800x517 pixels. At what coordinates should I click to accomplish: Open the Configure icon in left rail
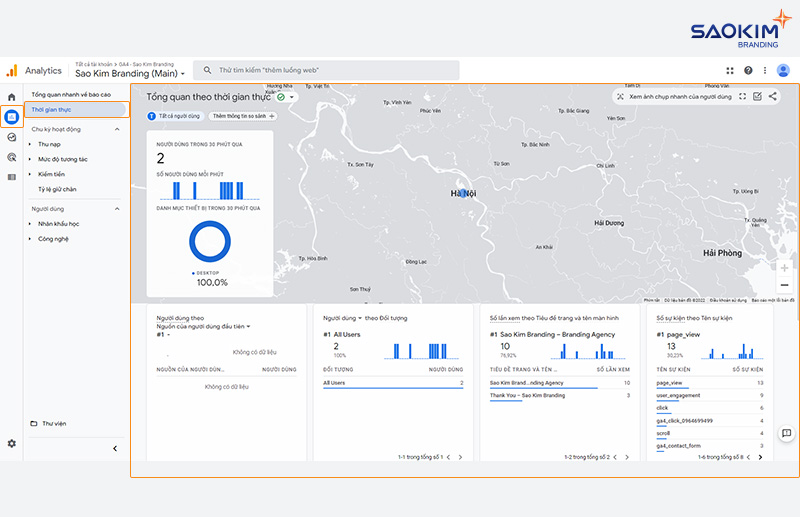tap(11, 177)
